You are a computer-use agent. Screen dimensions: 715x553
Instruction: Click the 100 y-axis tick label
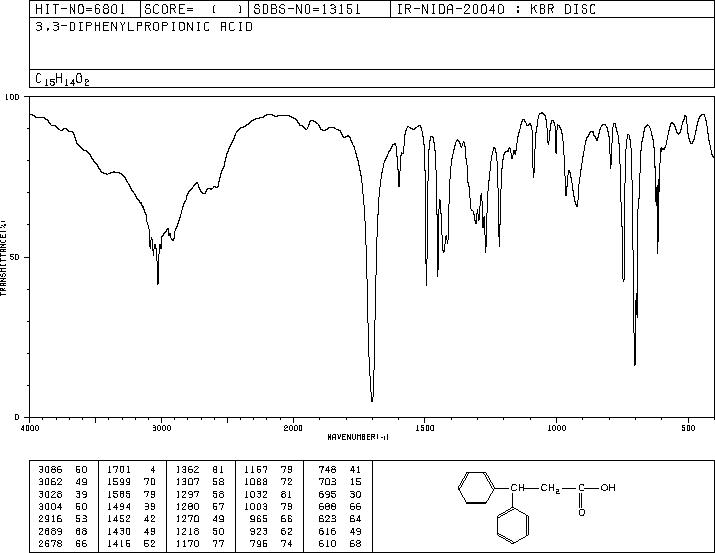pos(12,97)
